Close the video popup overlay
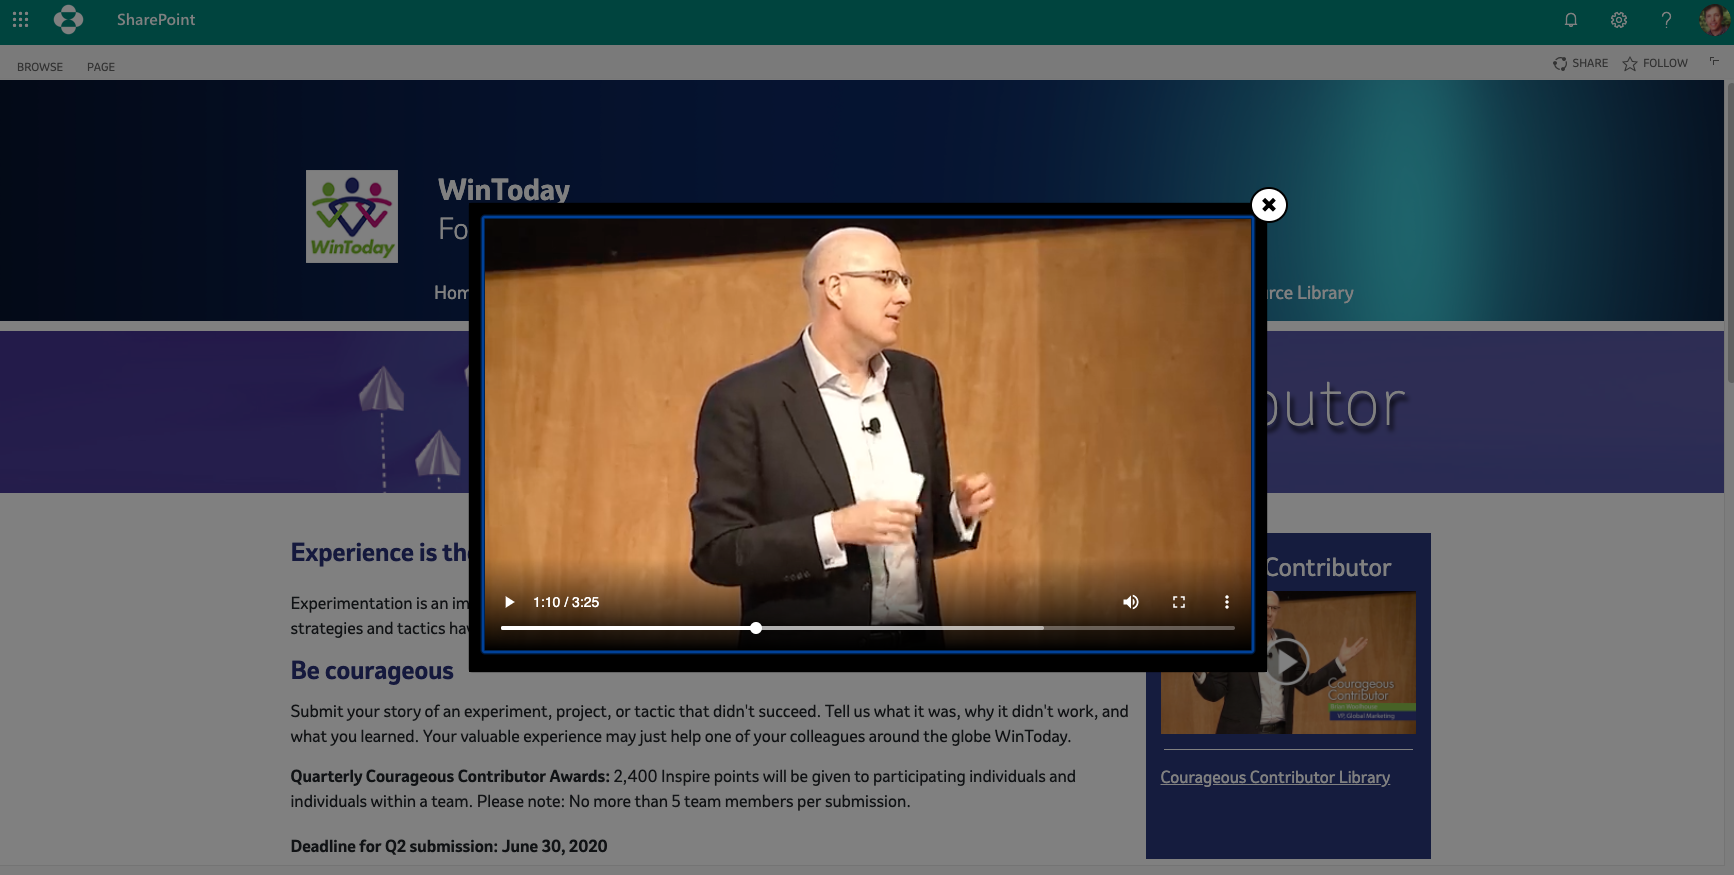The image size is (1734, 875). click(1268, 205)
